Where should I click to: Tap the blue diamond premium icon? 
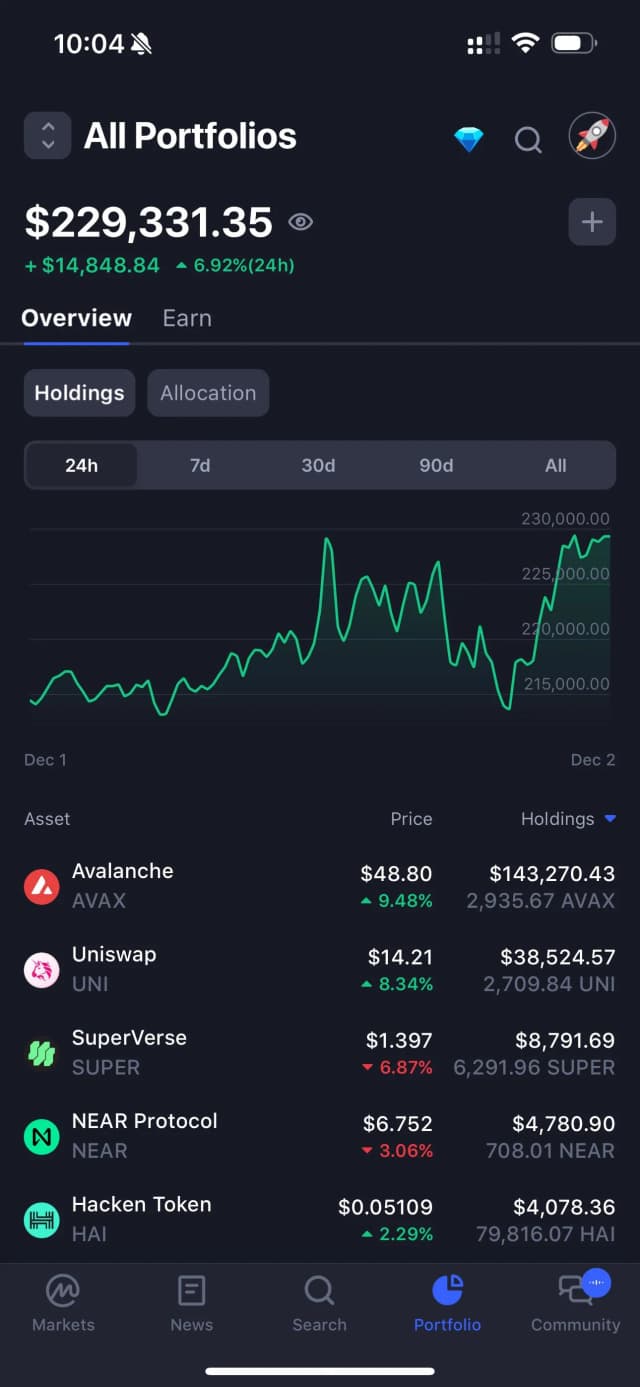468,139
